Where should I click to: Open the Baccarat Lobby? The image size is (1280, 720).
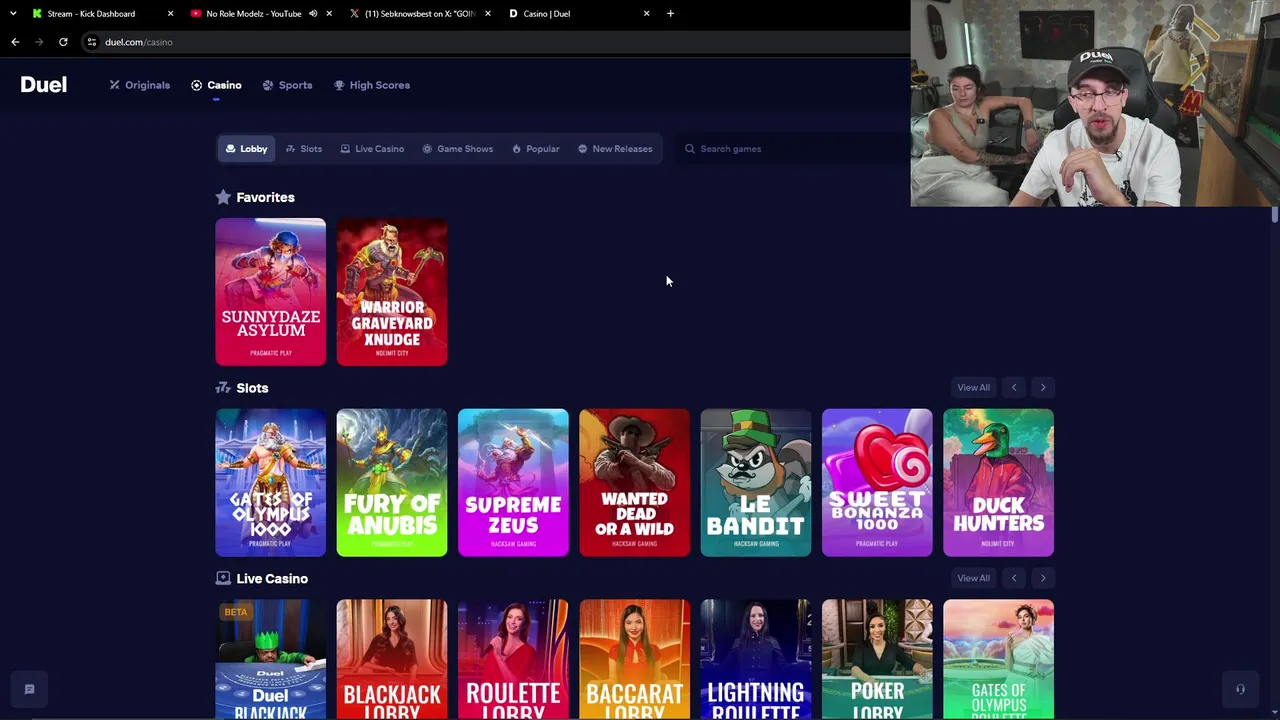(x=634, y=659)
